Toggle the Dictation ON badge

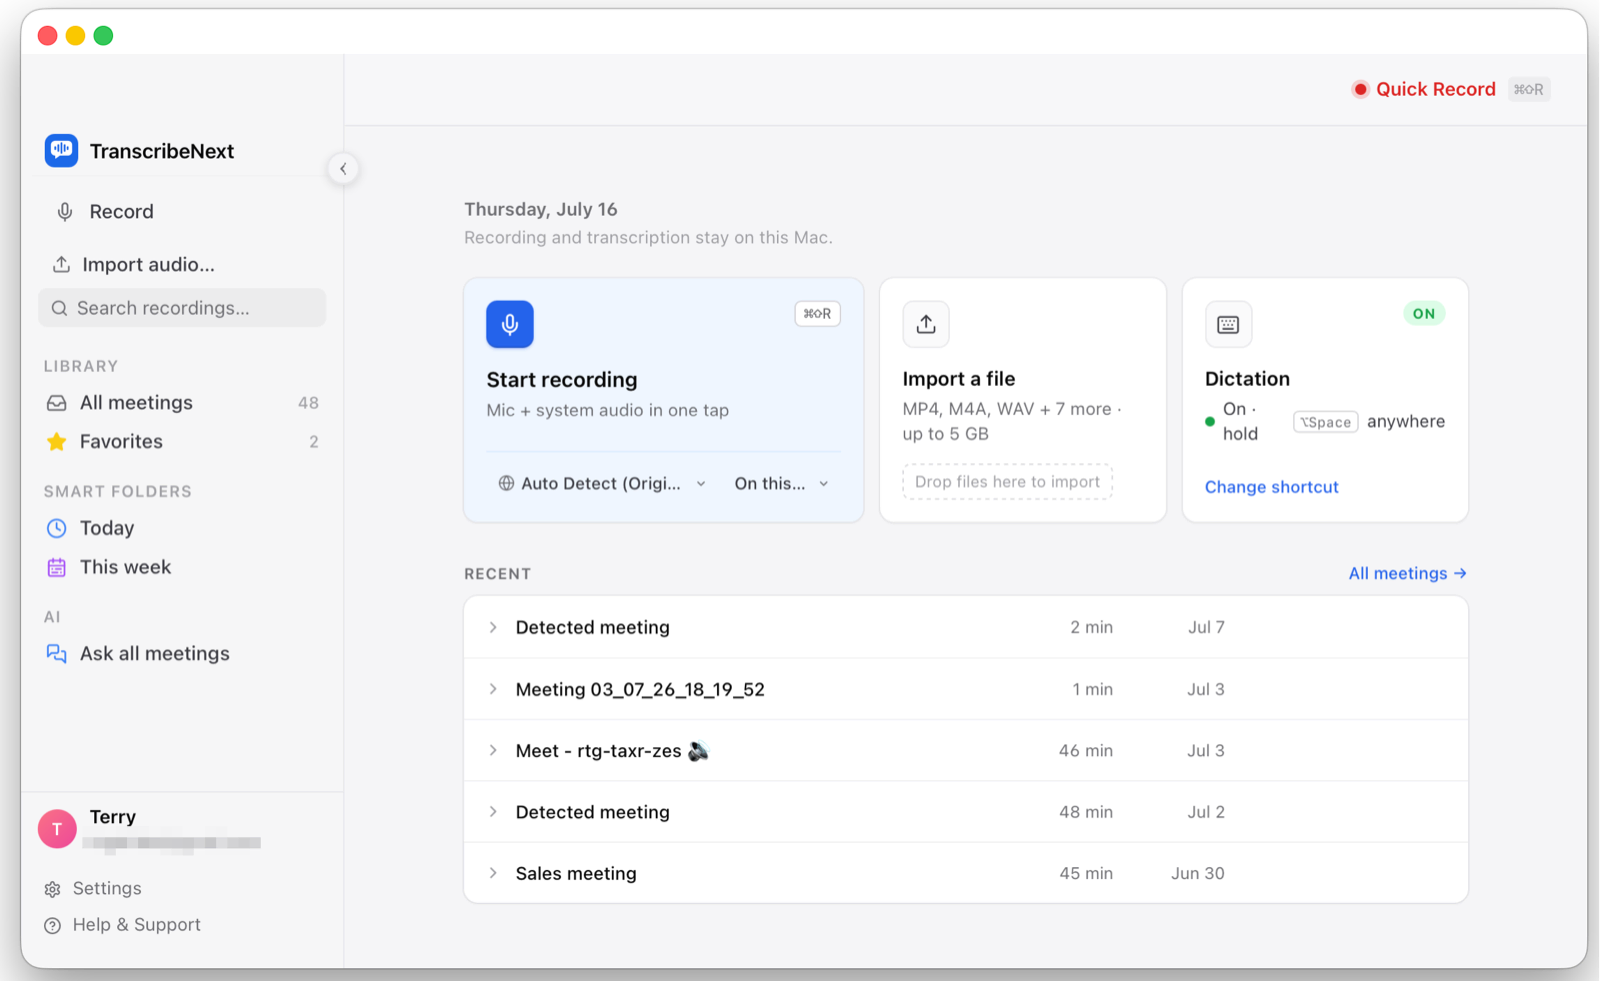(x=1424, y=314)
